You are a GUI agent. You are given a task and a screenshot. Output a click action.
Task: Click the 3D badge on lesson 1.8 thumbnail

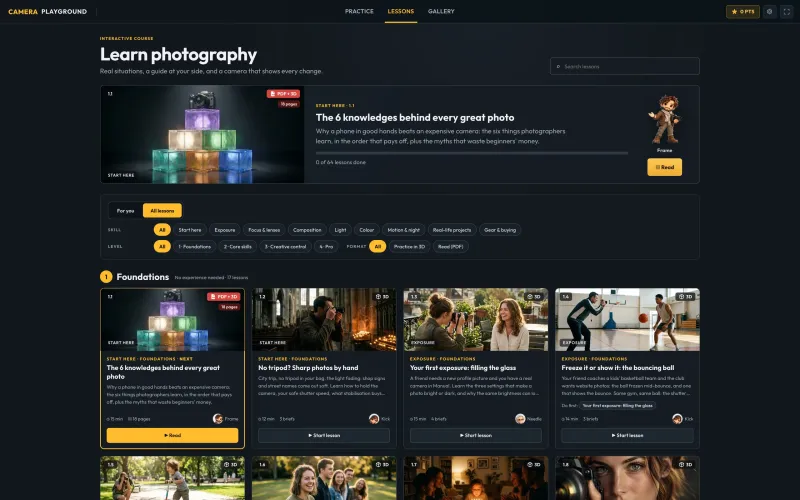[x=686, y=464]
